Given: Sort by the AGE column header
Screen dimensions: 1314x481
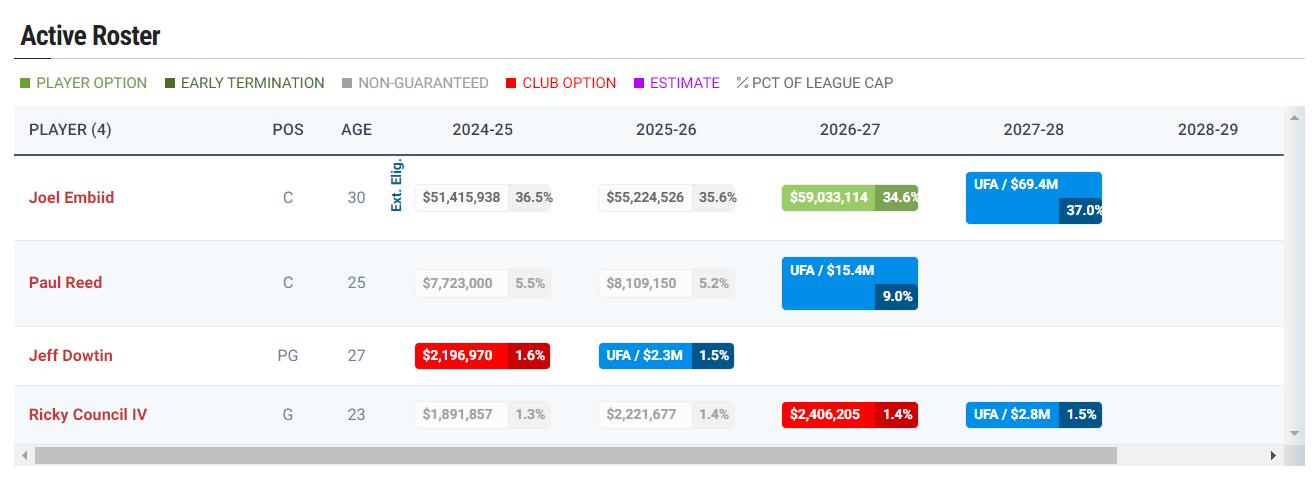Looking at the screenshot, I should coord(356,130).
